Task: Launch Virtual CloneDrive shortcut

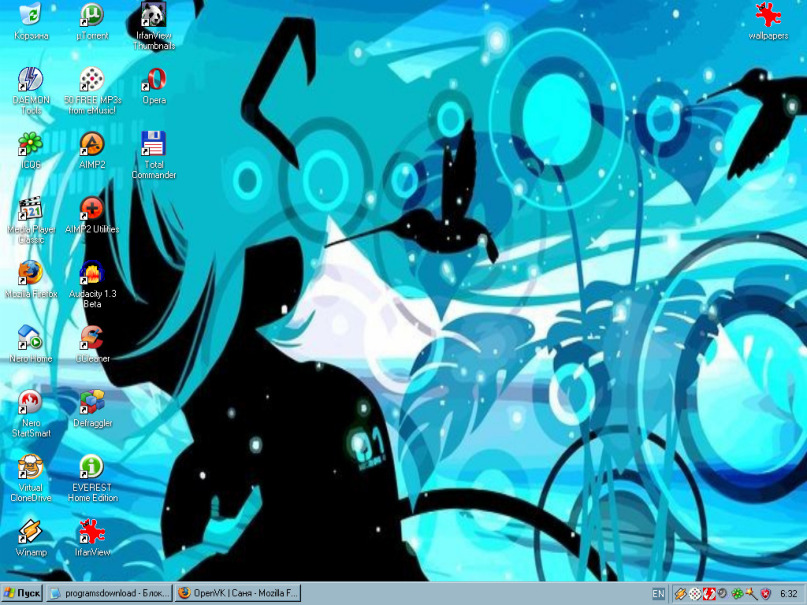Action: coord(31,478)
